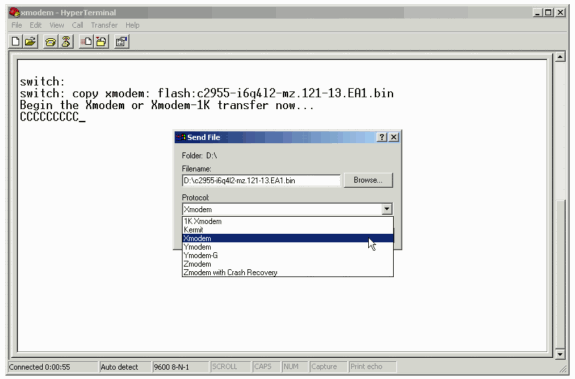Close the Send File dialog

(x=394, y=137)
